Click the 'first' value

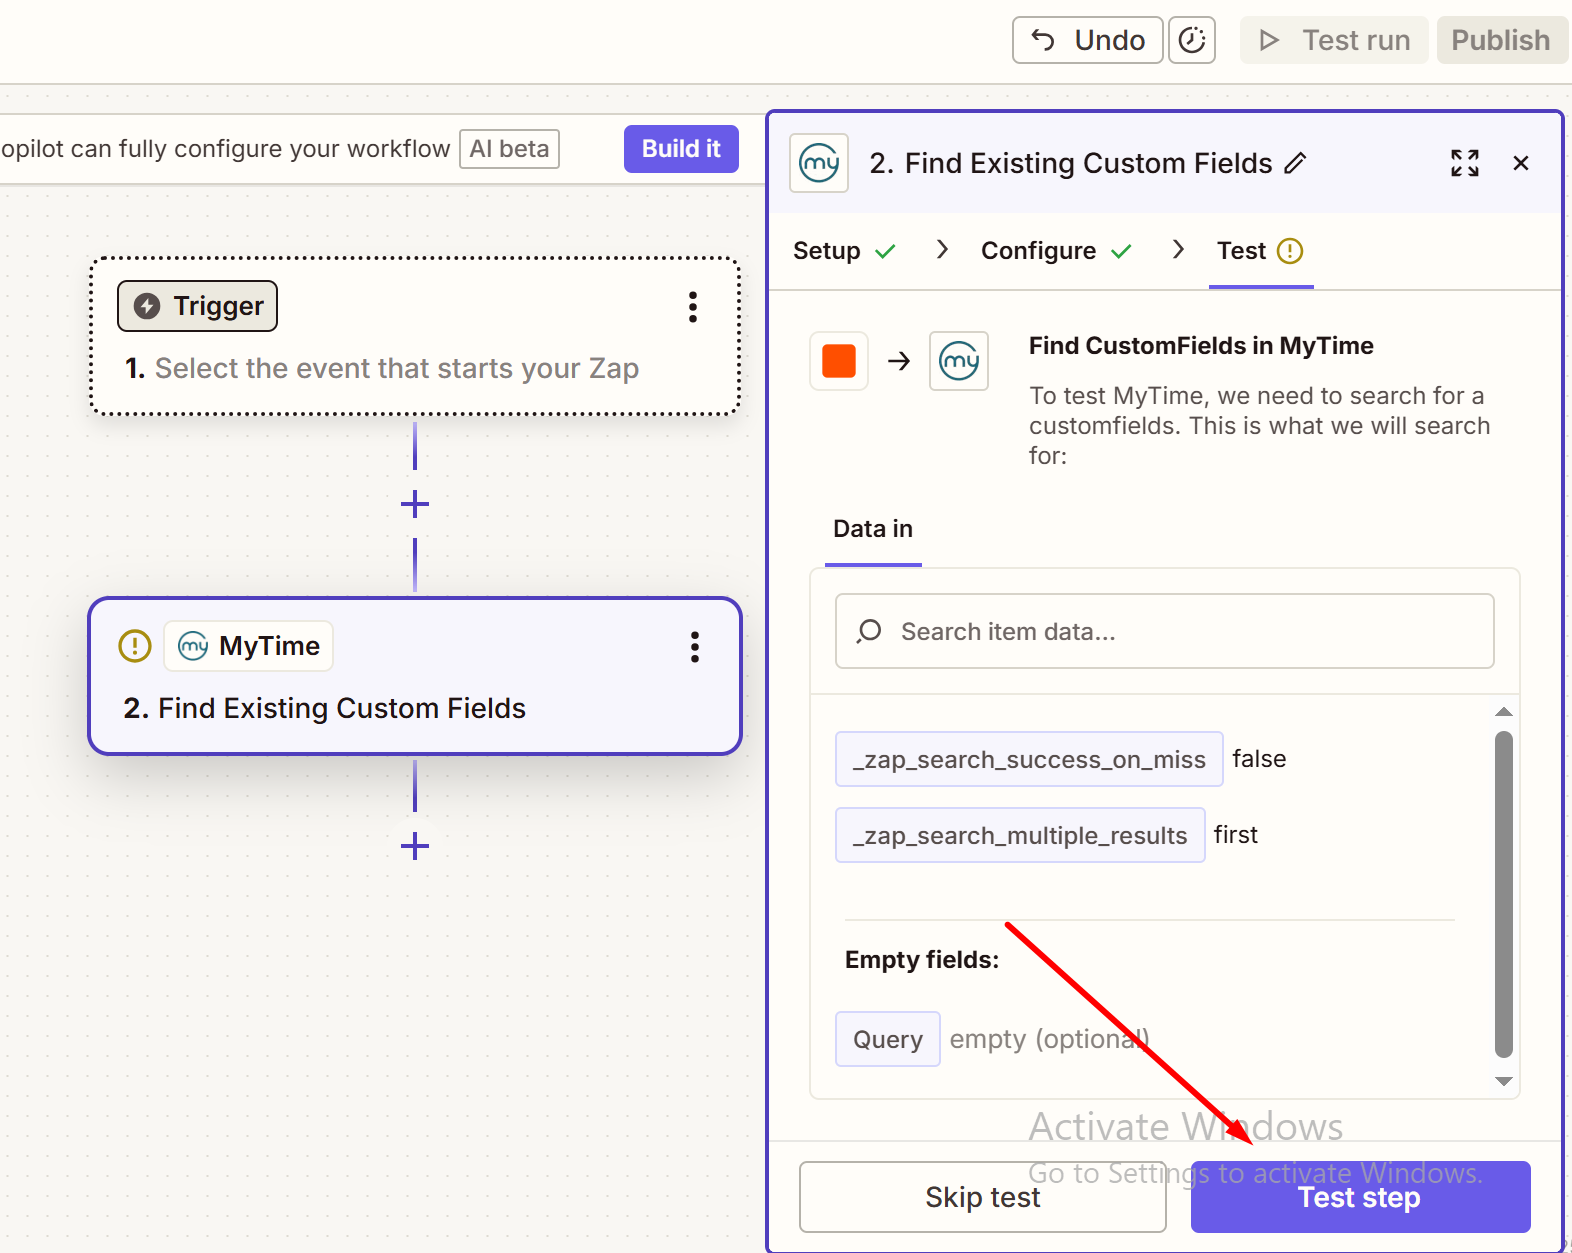click(1236, 835)
